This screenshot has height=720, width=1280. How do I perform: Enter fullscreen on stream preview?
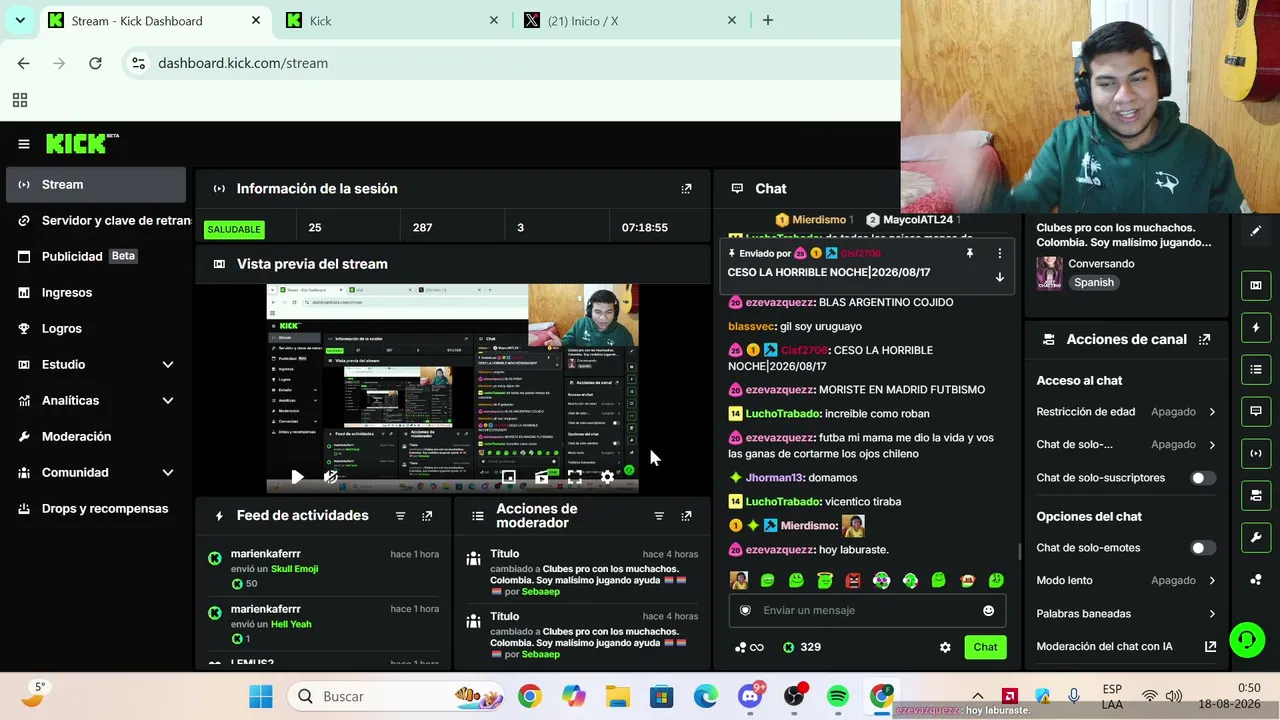(x=574, y=477)
